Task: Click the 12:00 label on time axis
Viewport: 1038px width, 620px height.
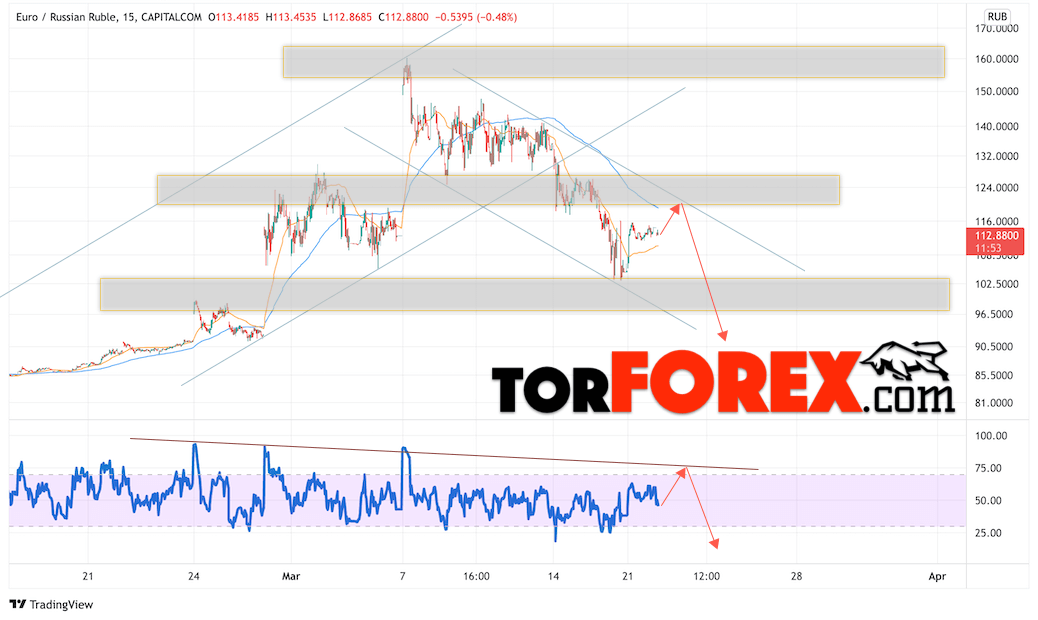Action: point(706,576)
